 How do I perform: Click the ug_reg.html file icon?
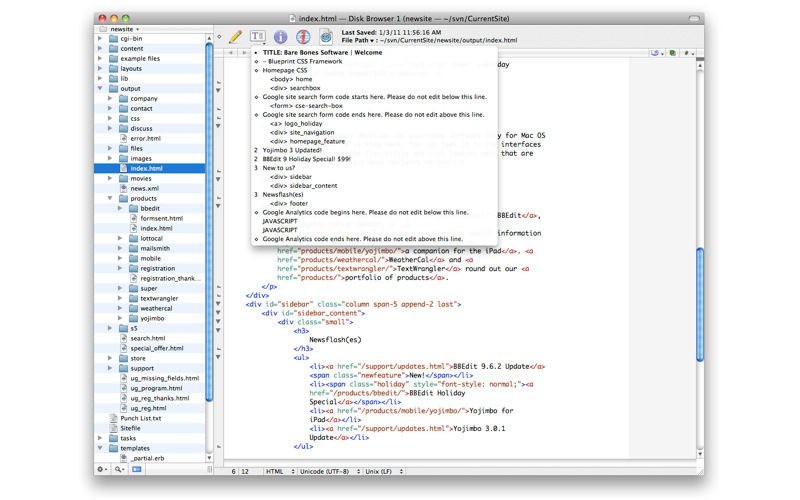123,408
